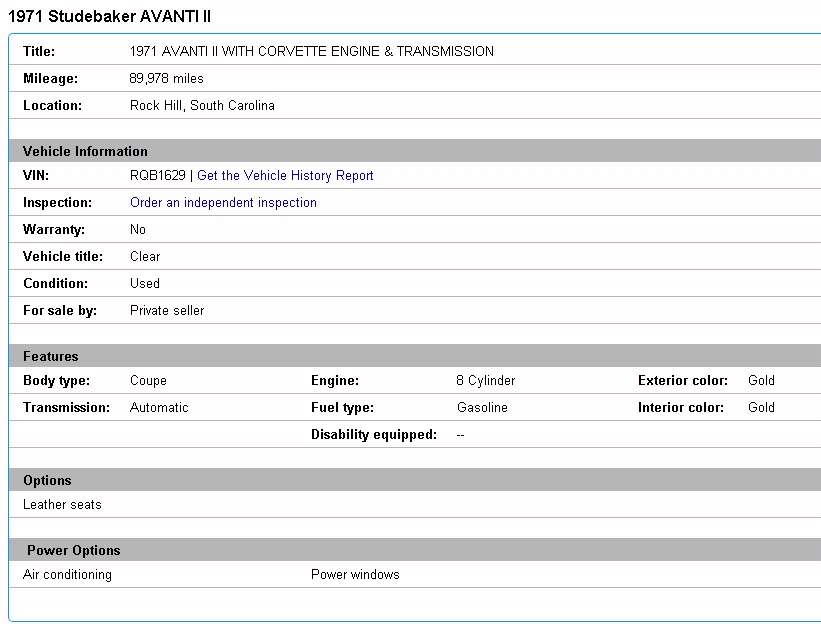Click the Vehicle Information section header

85,152
